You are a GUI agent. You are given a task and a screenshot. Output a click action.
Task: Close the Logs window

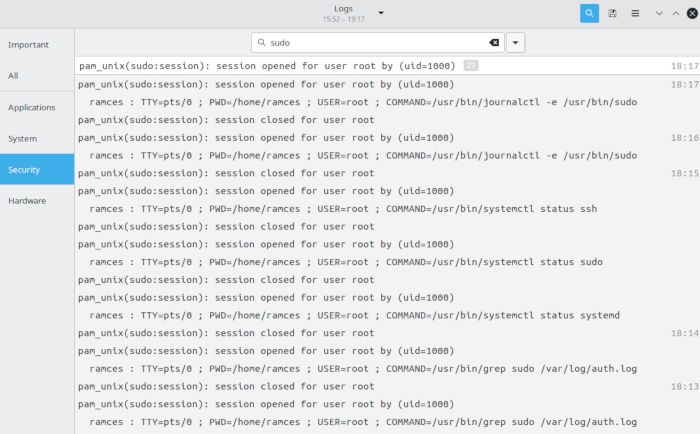point(692,13)
